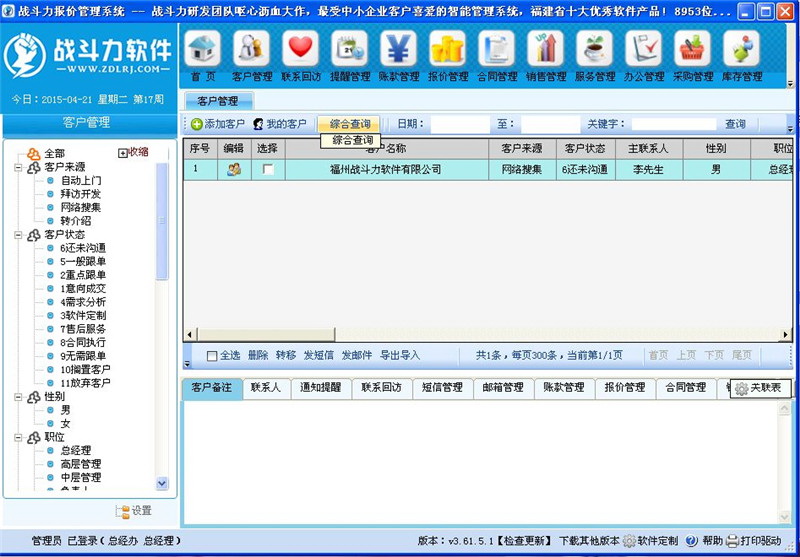Click the start date input field
The image size is (800, 557).
coord(460,124)
